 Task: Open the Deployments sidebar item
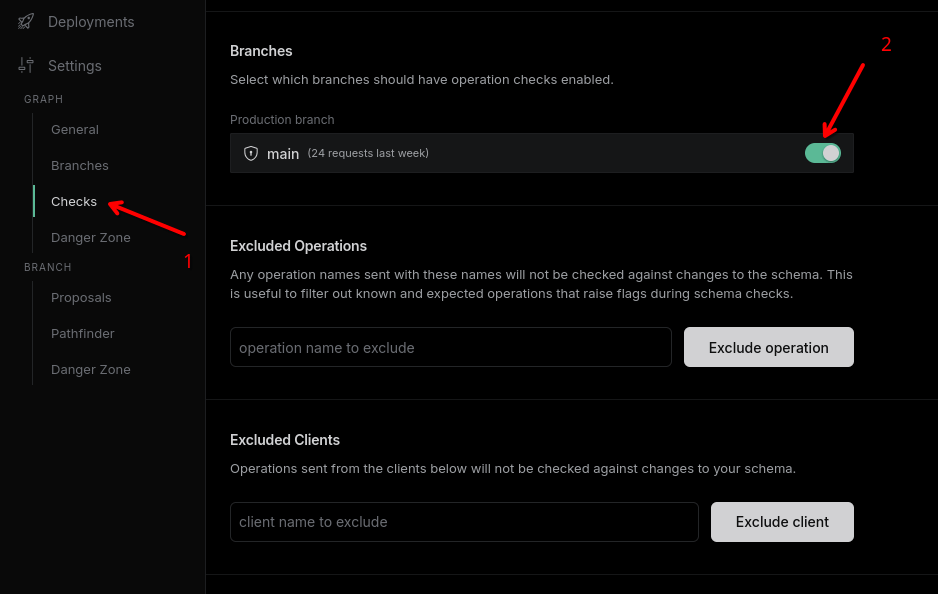(90, 21)
